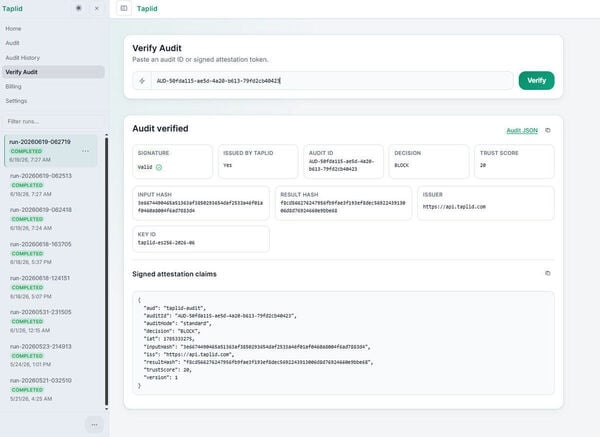Image resolution: width=600 pixels, height=437 pixels.
Task: Click the Filter runs search box
Action: pyautogui.click(x=53, y=121)
